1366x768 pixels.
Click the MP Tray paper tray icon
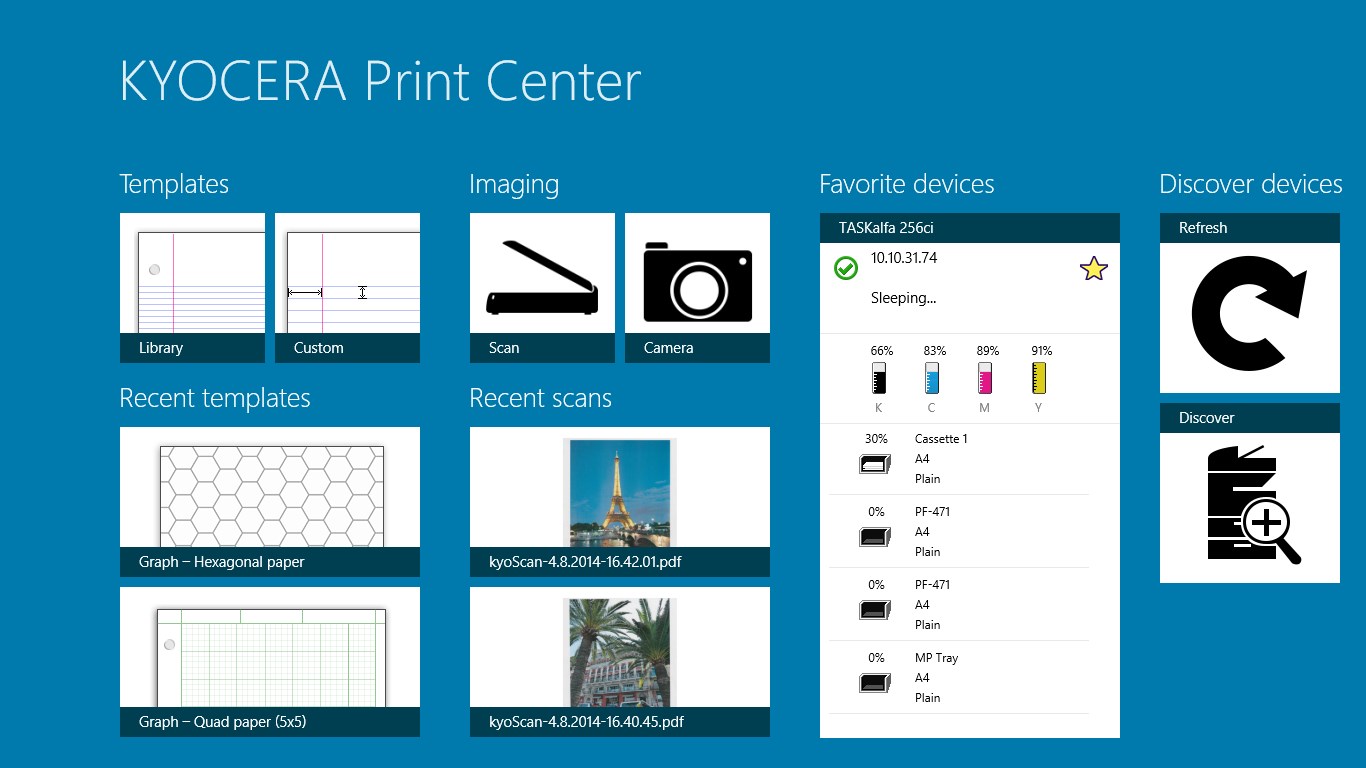(875, 683)
